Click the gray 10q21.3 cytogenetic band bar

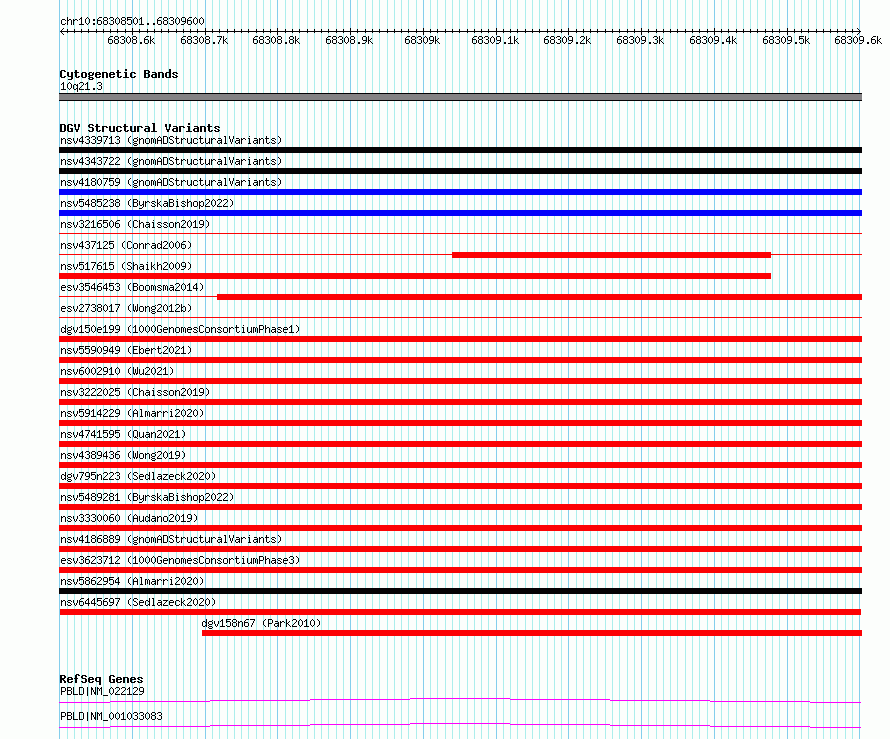click(x=460, y=97)
